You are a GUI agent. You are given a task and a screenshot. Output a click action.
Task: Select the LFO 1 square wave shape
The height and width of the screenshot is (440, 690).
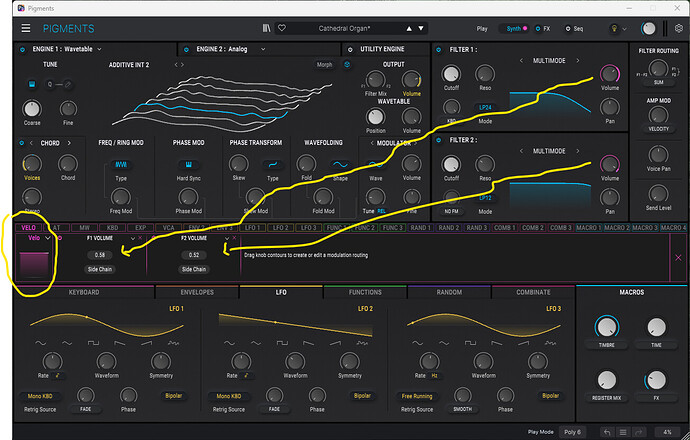93,343
